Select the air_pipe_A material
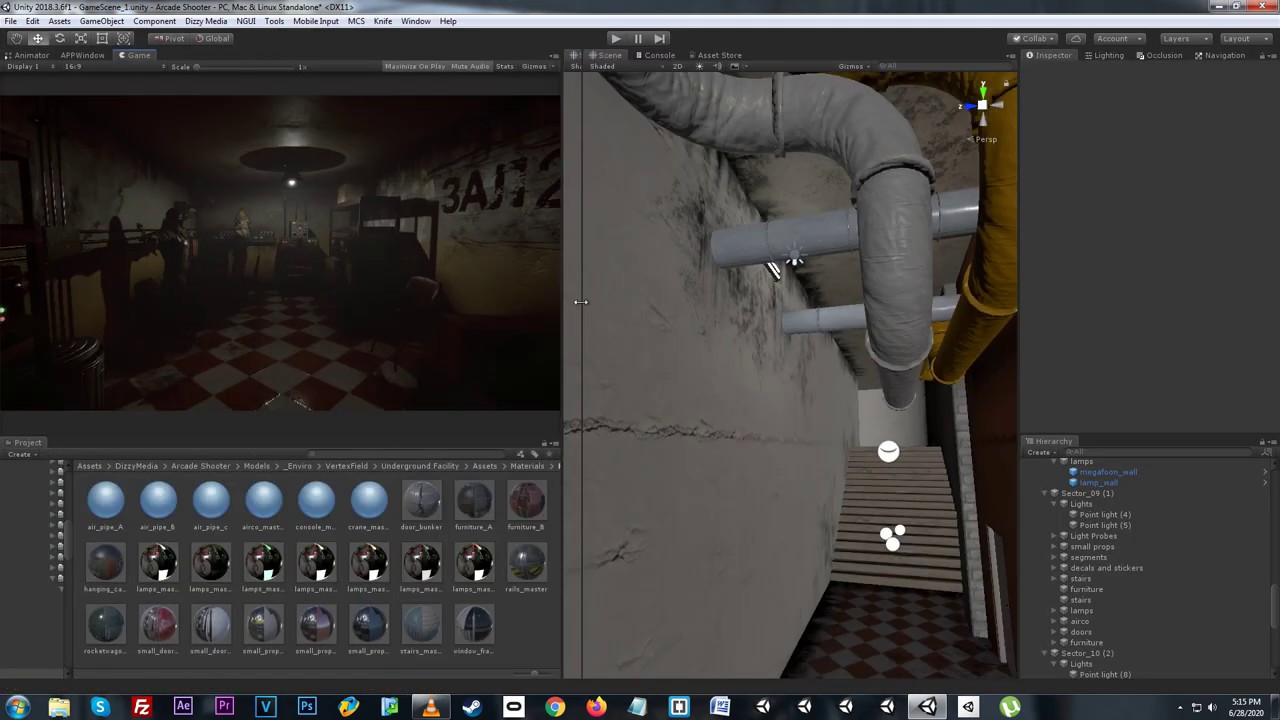 (x=105, y=506)
